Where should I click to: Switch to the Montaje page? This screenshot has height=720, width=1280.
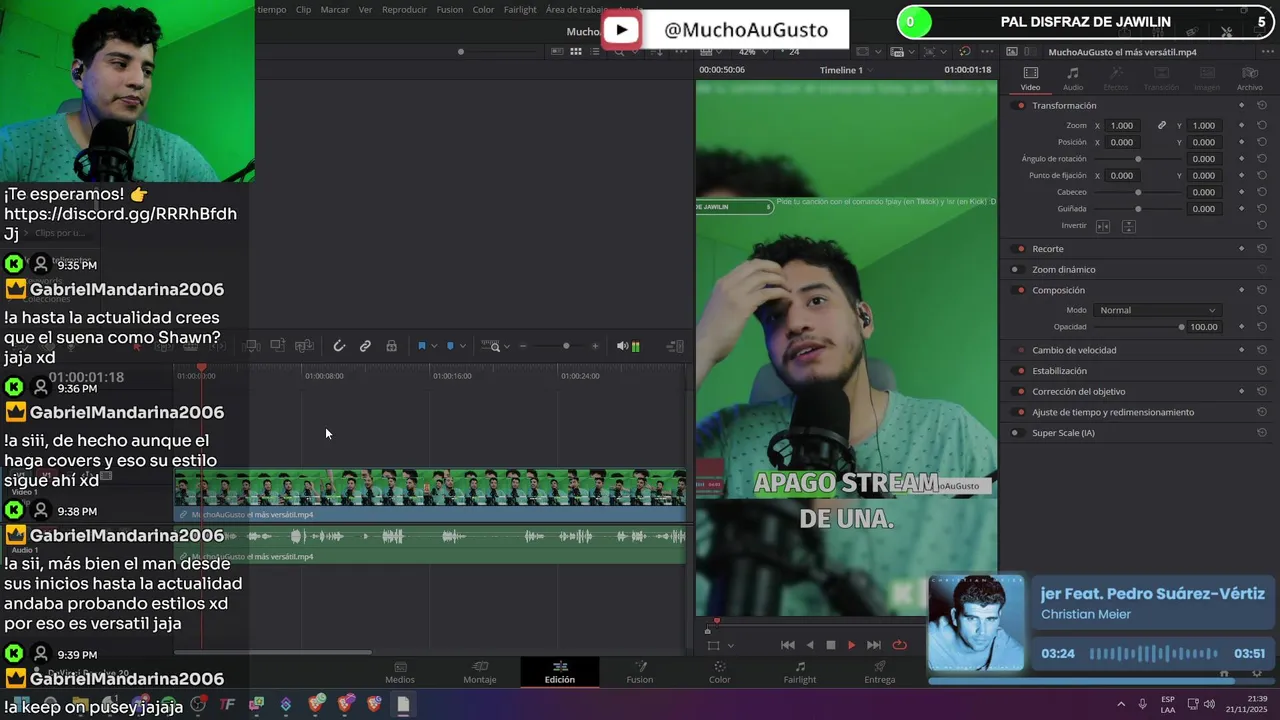point(479,672)
